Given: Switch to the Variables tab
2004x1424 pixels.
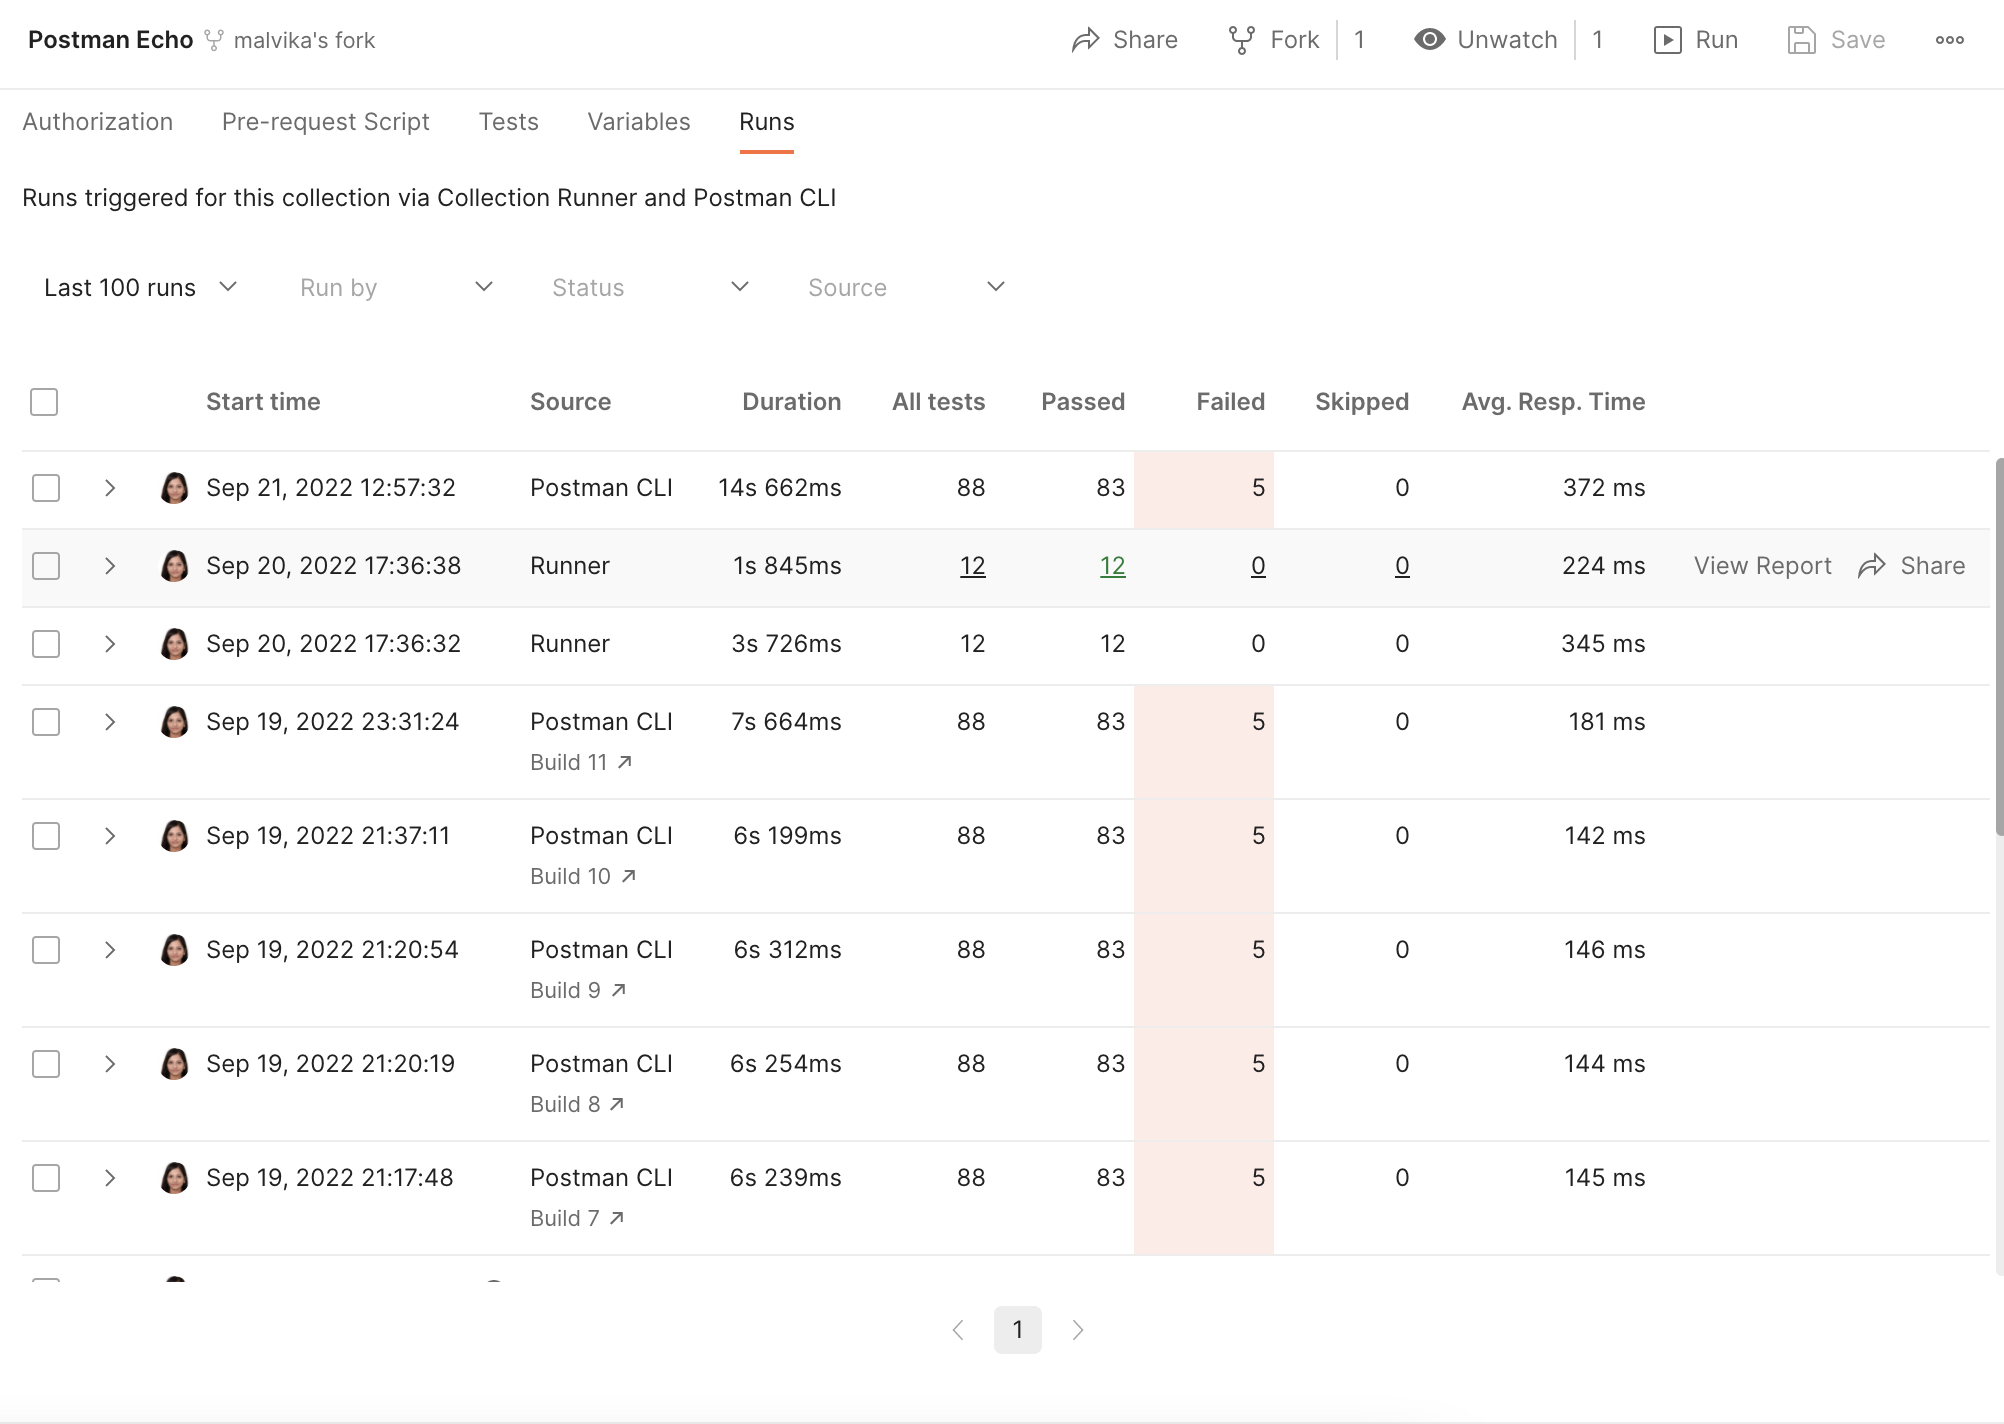Looking at the screenshot, I should tap(638, 121).
